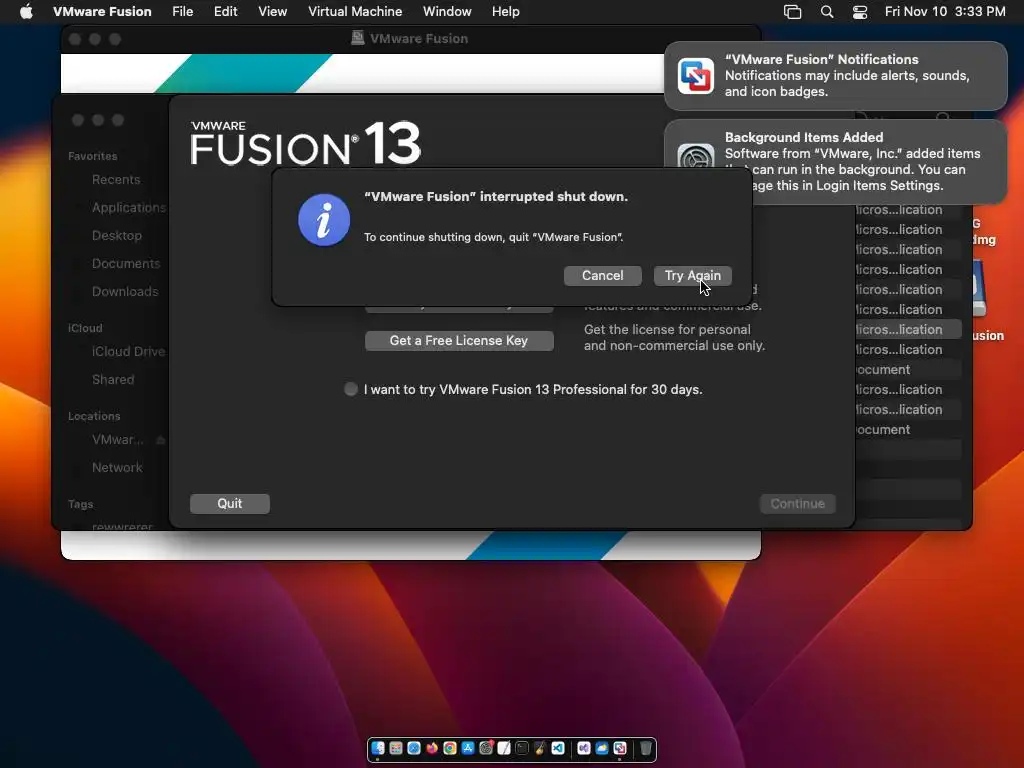Open the Help menu

(505, 11)
